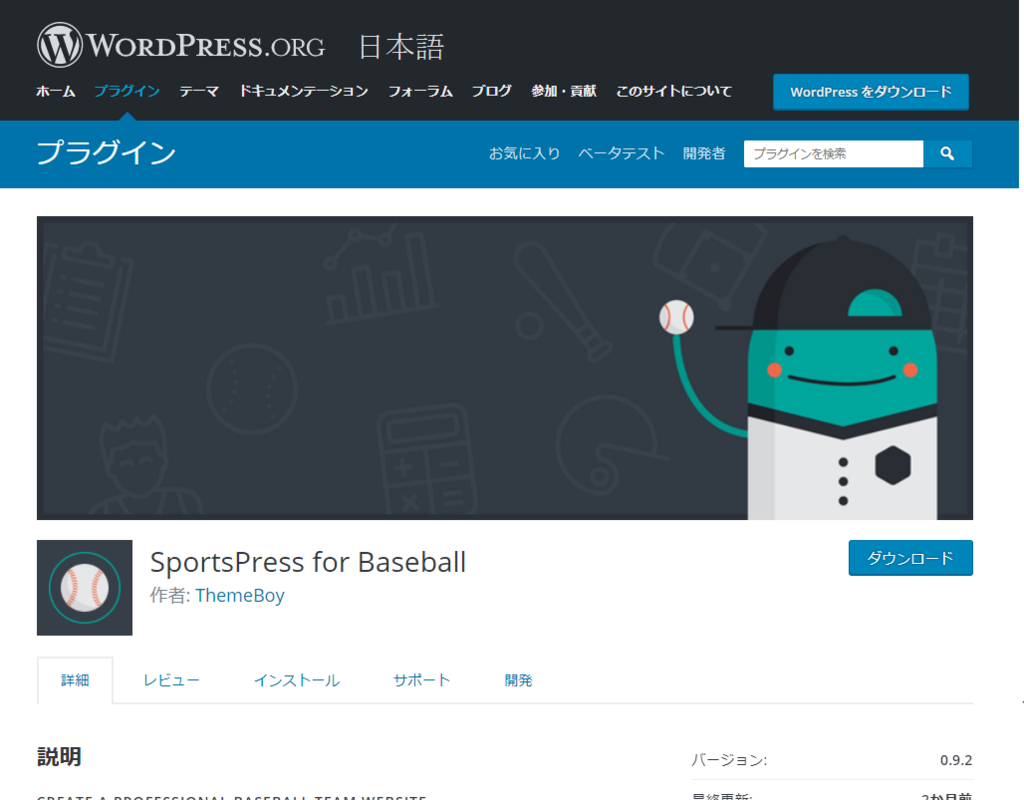The height and width of the screenshot is (800, 1024).
Task: Focus the プラグインを検索 search field
Action: 833,154
